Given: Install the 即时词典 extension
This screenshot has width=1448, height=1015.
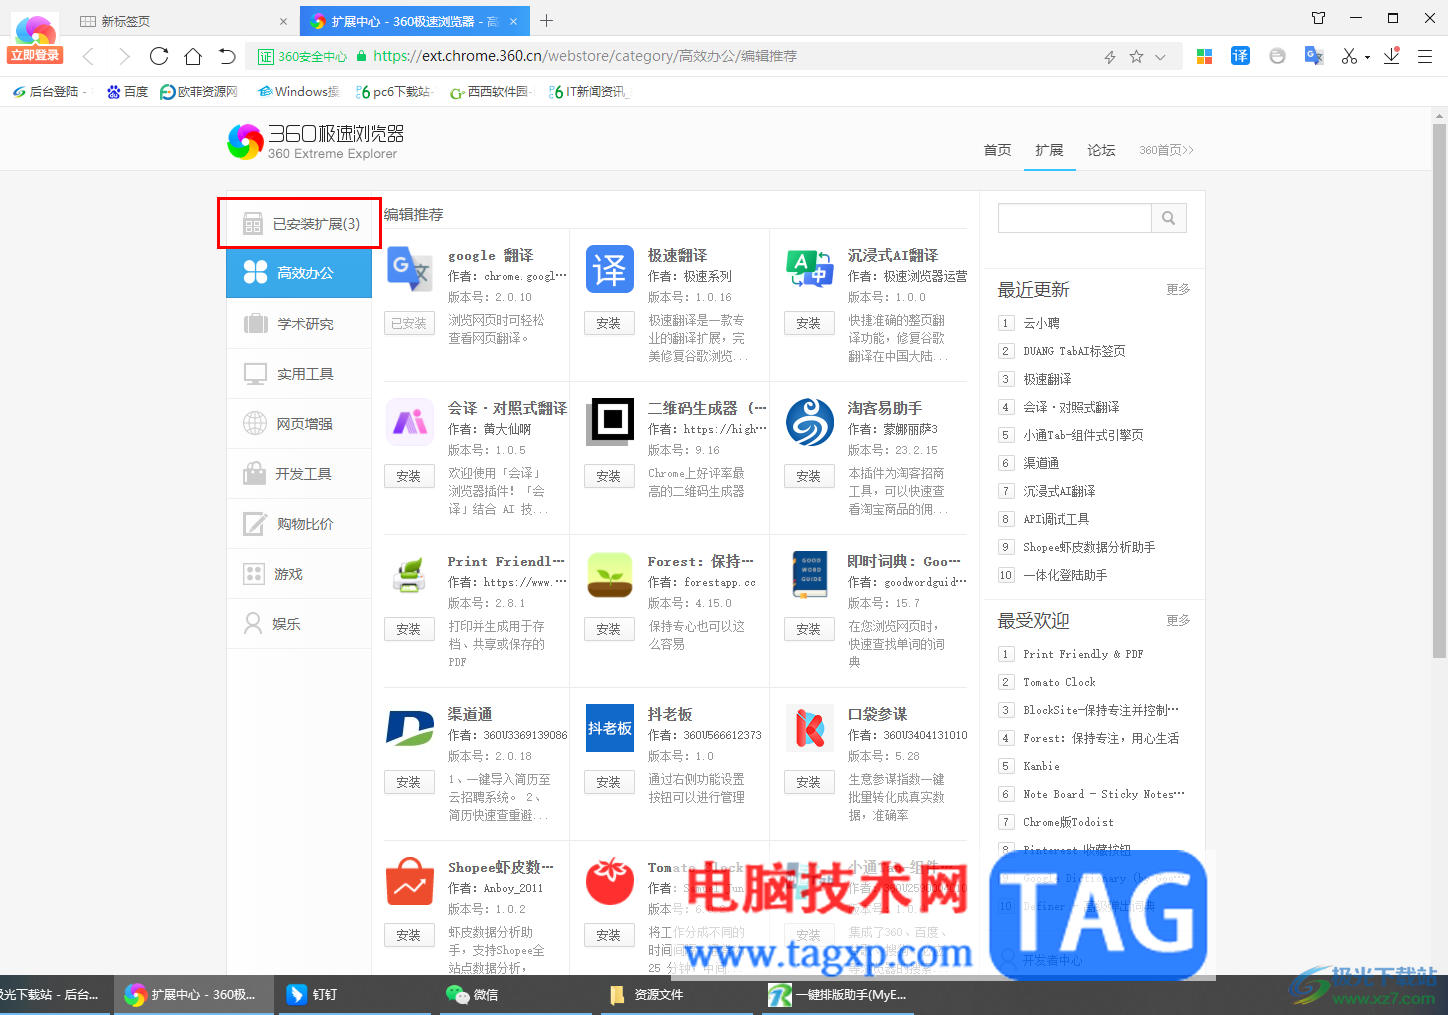Looking at the screenshot, I should tap(809, 629).
